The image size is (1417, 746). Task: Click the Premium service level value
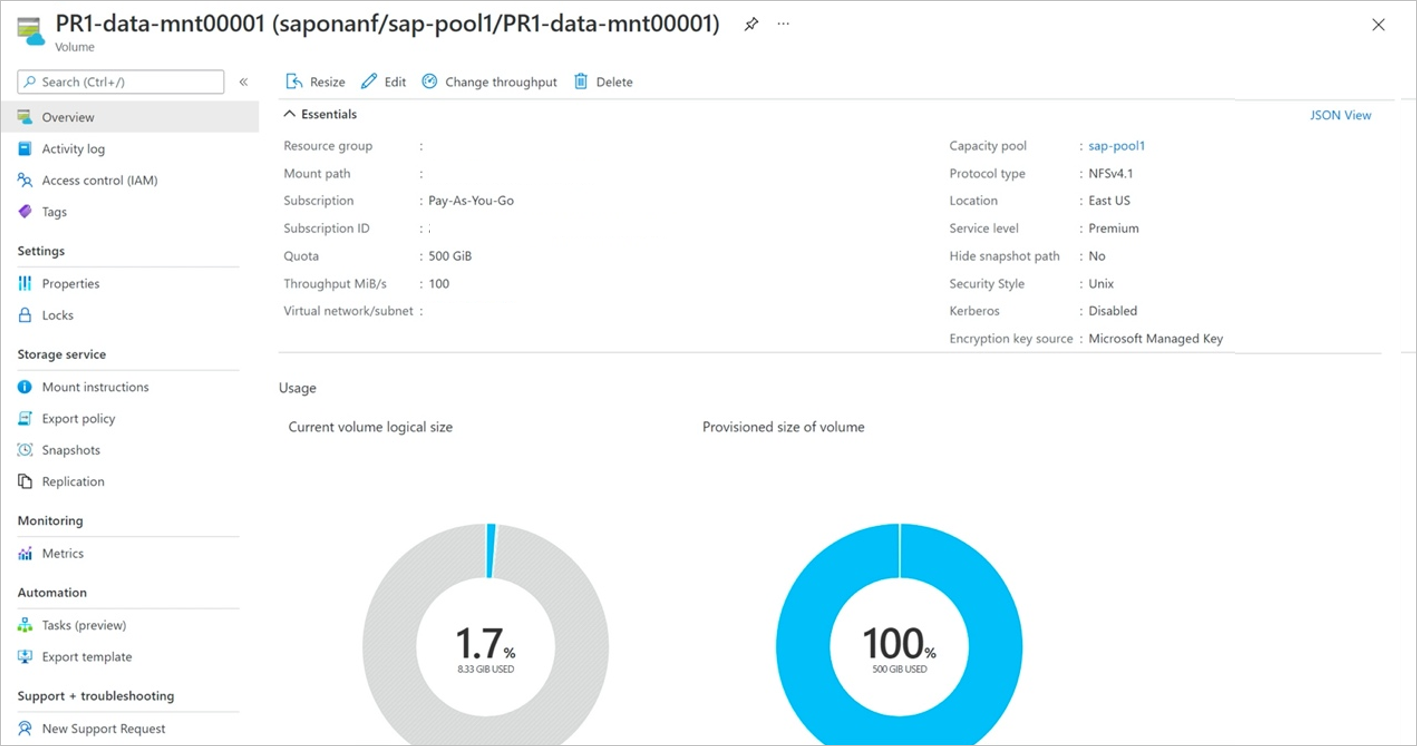click(1113, 229)
